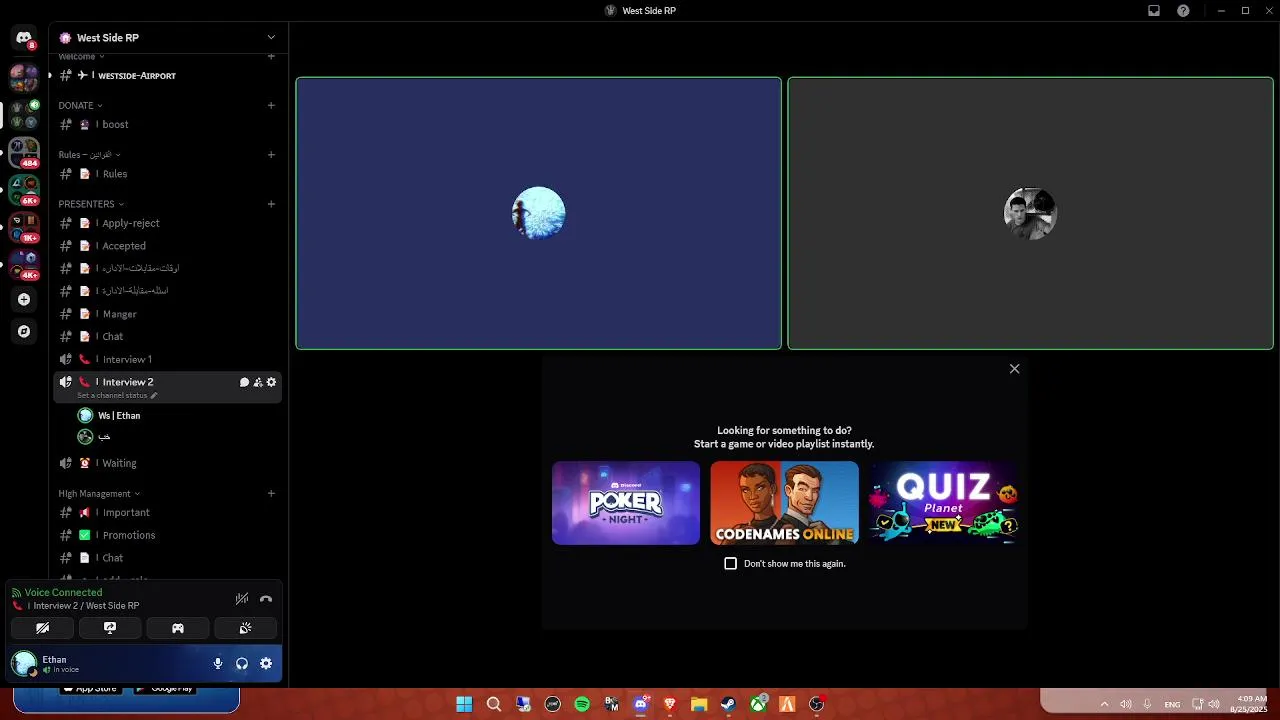Open Steam from the taskbar

[729, 704]
